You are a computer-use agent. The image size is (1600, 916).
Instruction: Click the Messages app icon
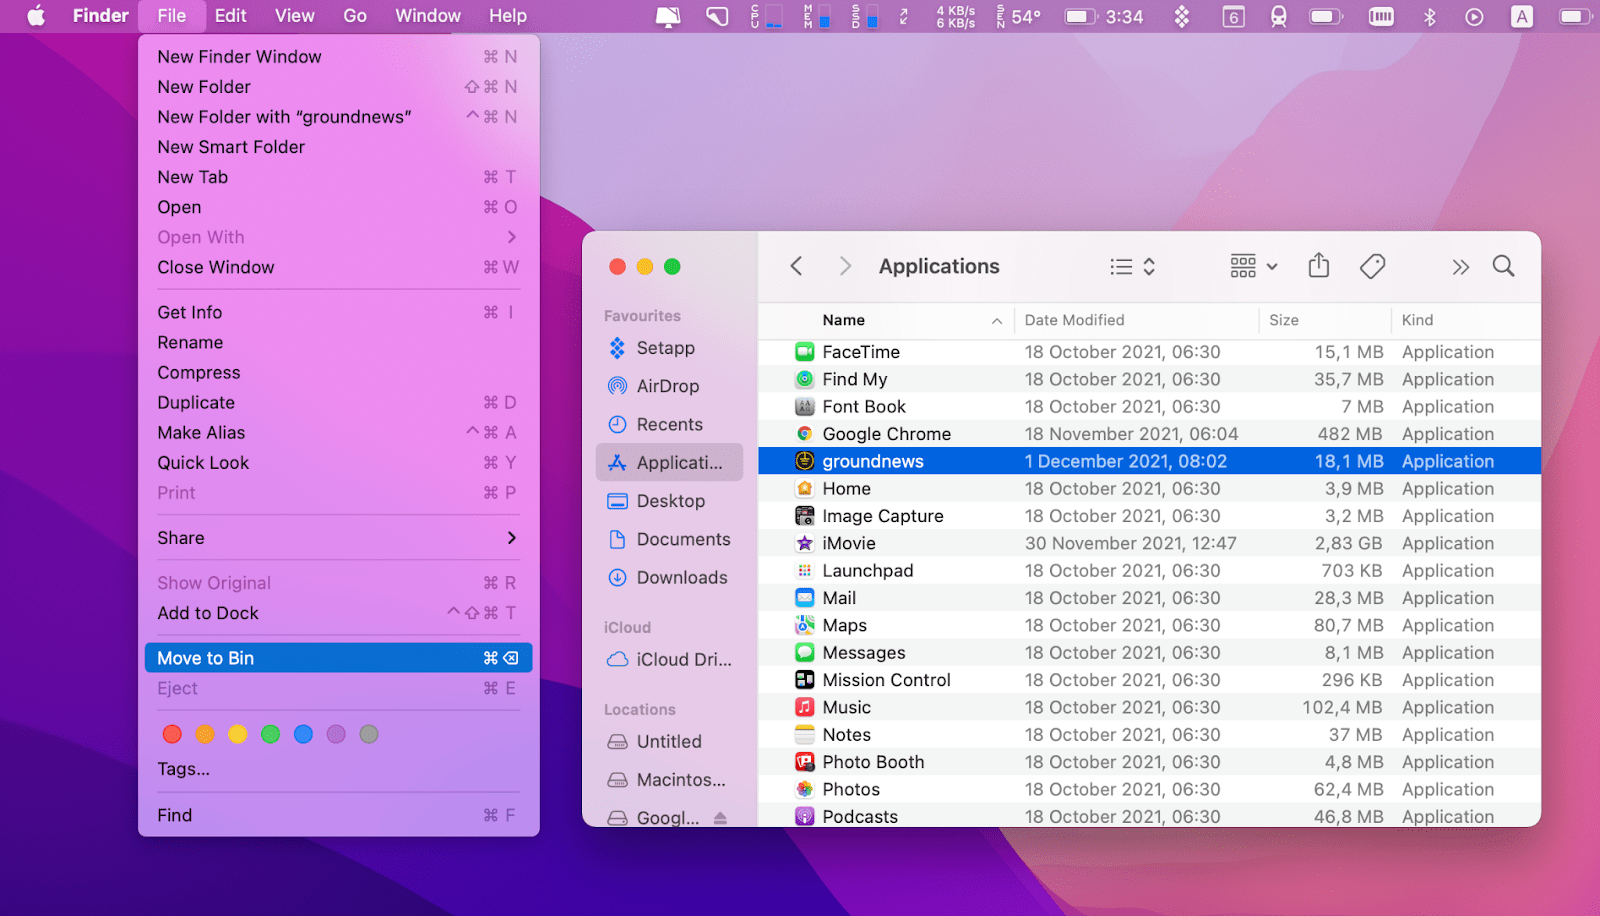click(x=804, y=652)
